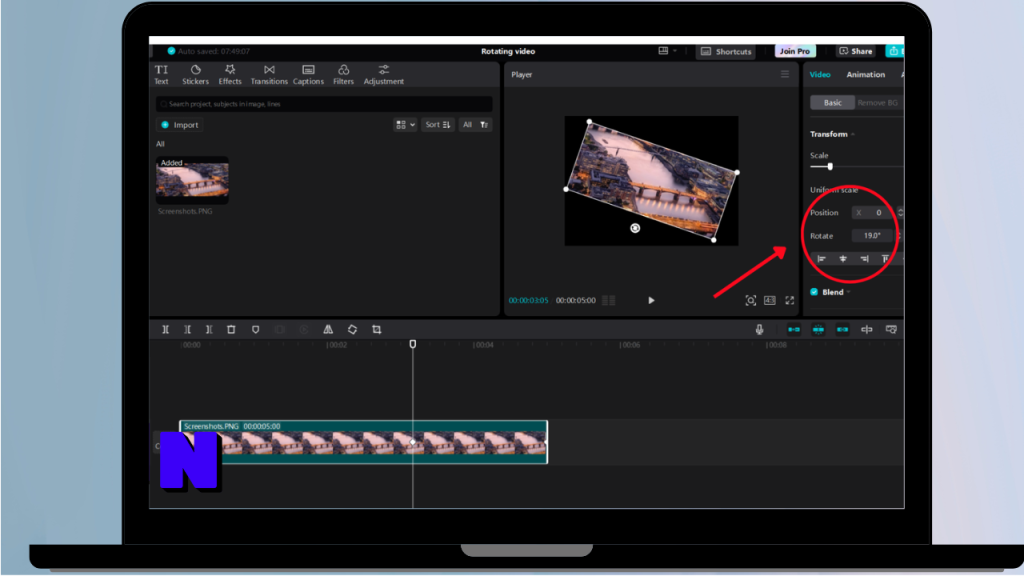The height and width of the screenshot is (576, 1024).
Task: Open the aspect ratio icon in Player
Action: 770,300
